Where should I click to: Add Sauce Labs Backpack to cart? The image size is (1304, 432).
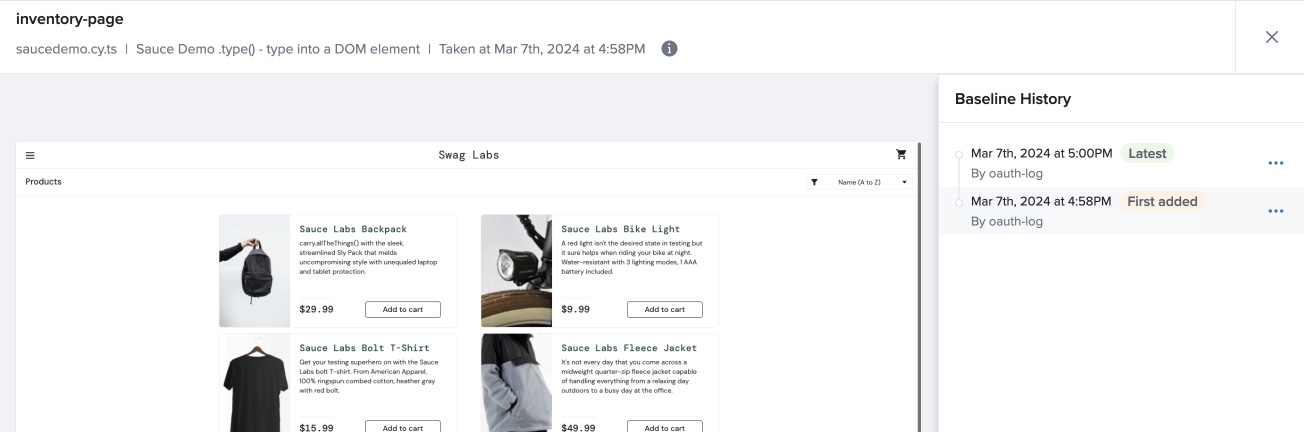[402, 310]
